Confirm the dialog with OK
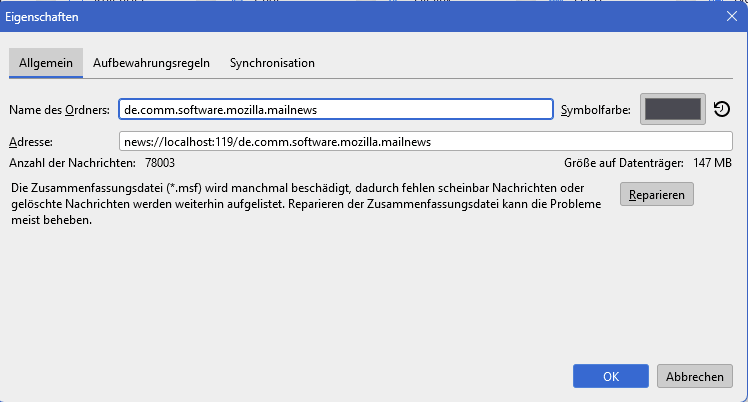The width and height of the screenshot is (748, 402). pos(611,376)
